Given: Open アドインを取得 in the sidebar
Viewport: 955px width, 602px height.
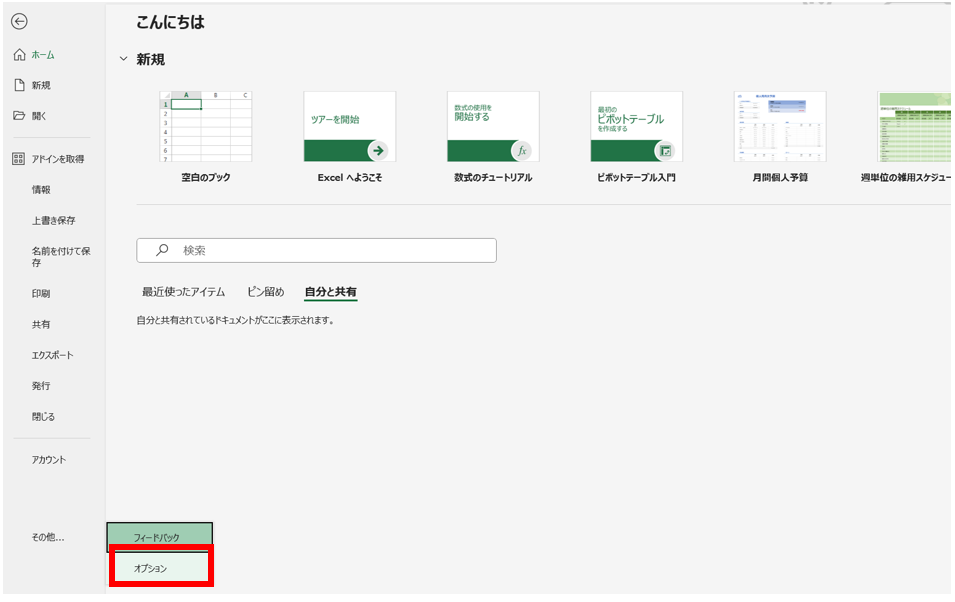Looking at the screenshot, I should tap(58, 159).
